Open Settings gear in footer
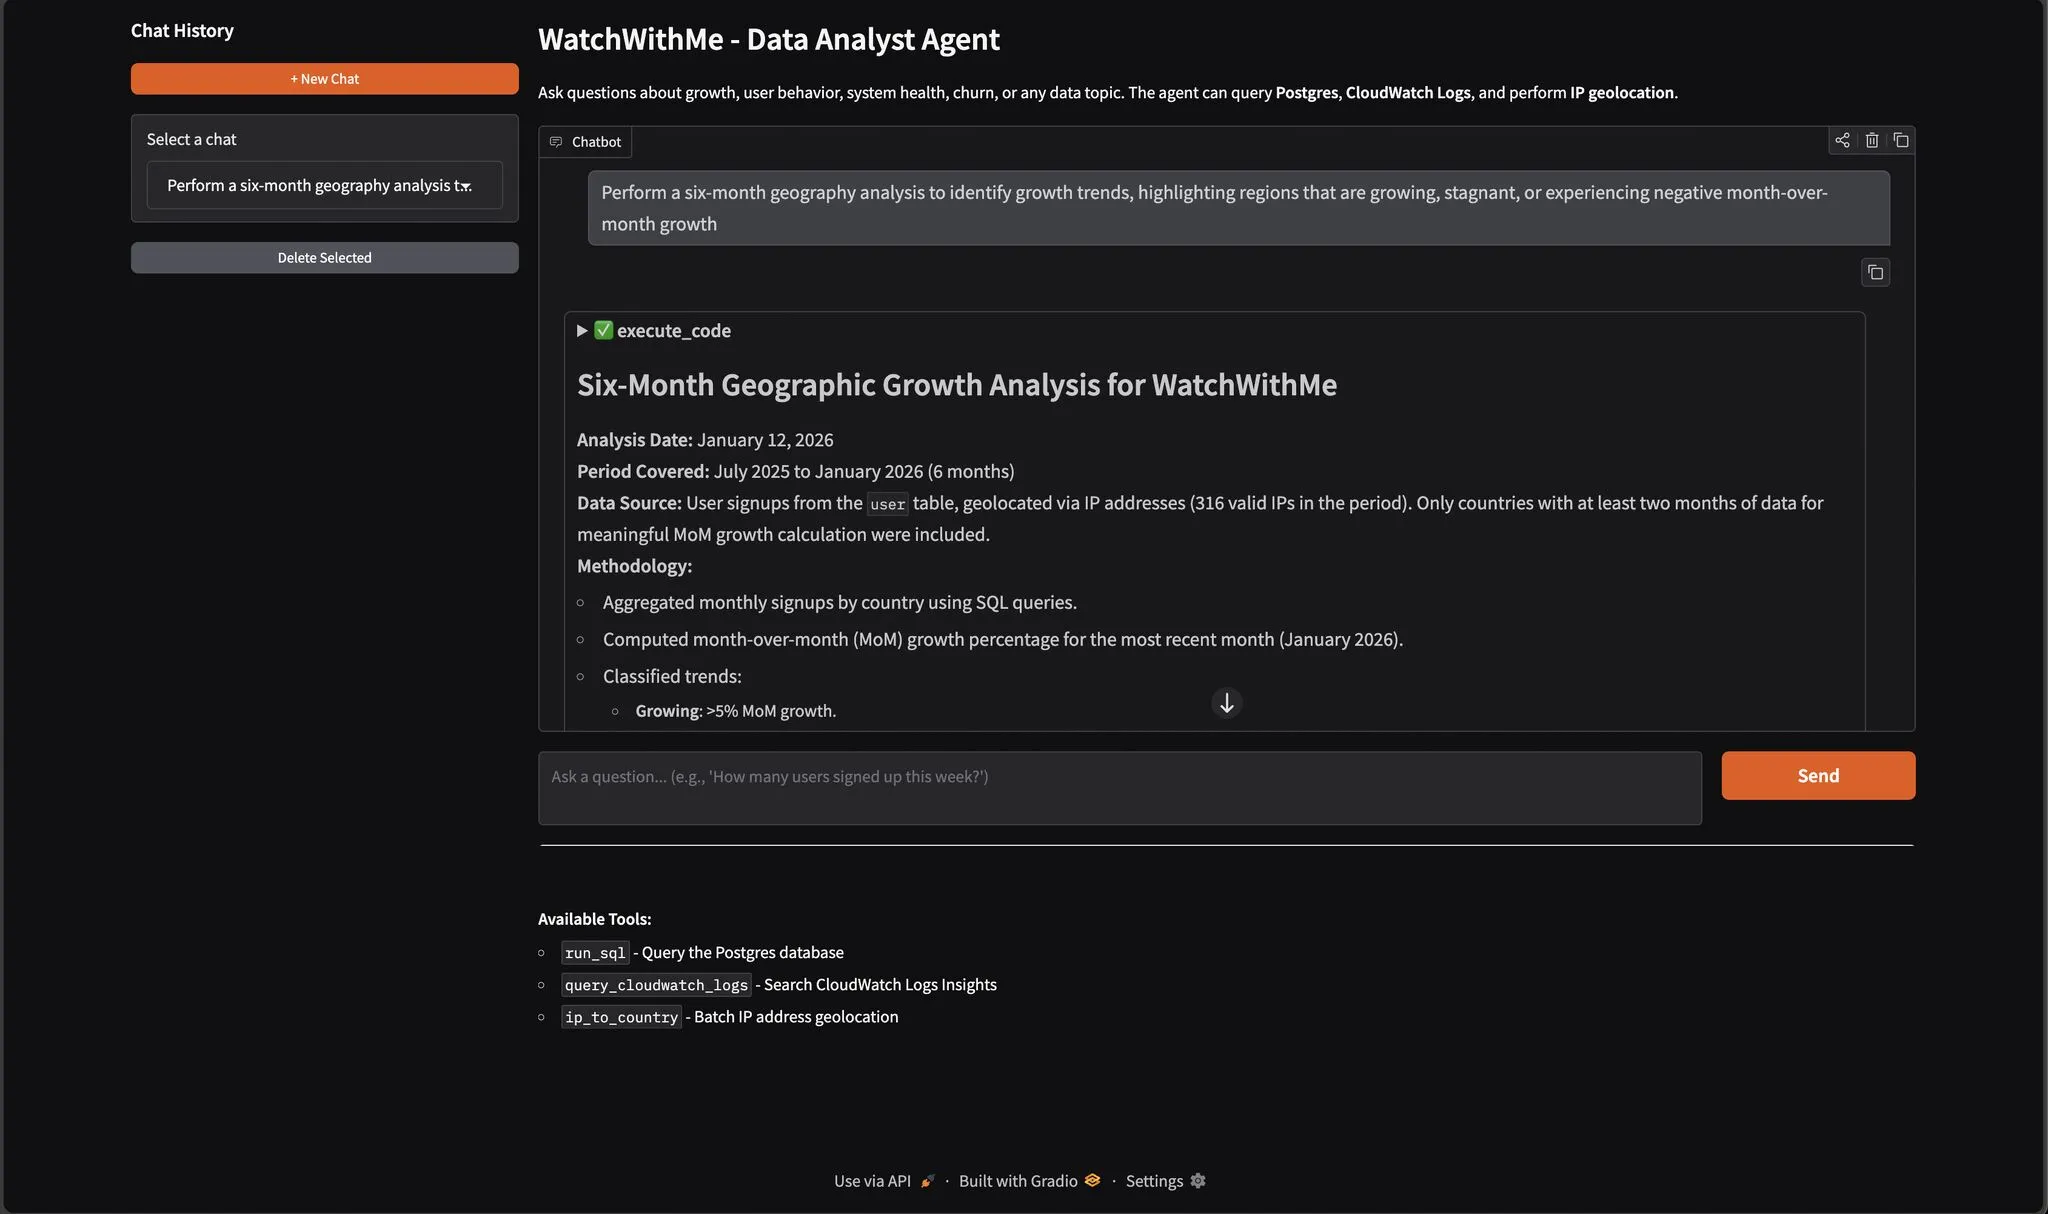This screenshot has width=2048, height=1214. (1197, 1181)
